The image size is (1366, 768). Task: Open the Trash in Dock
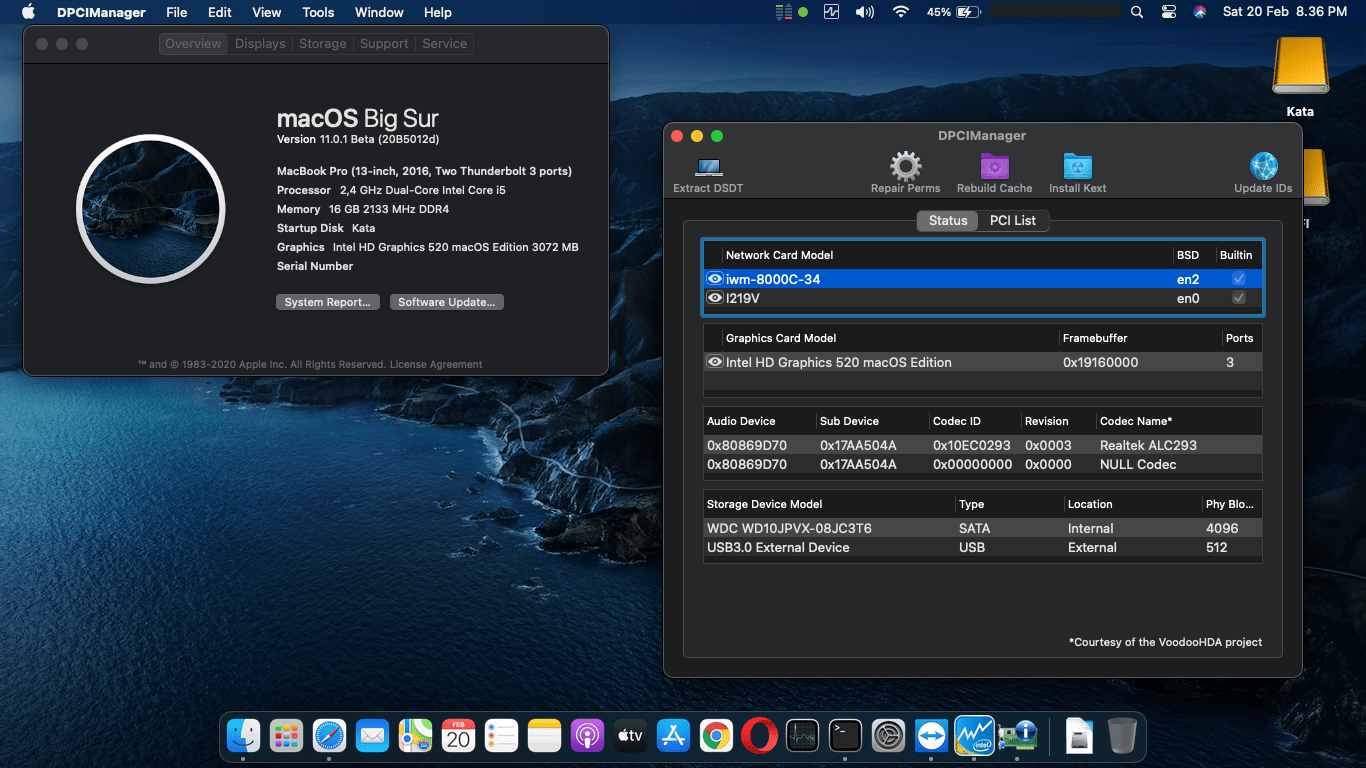(1122, 736)
